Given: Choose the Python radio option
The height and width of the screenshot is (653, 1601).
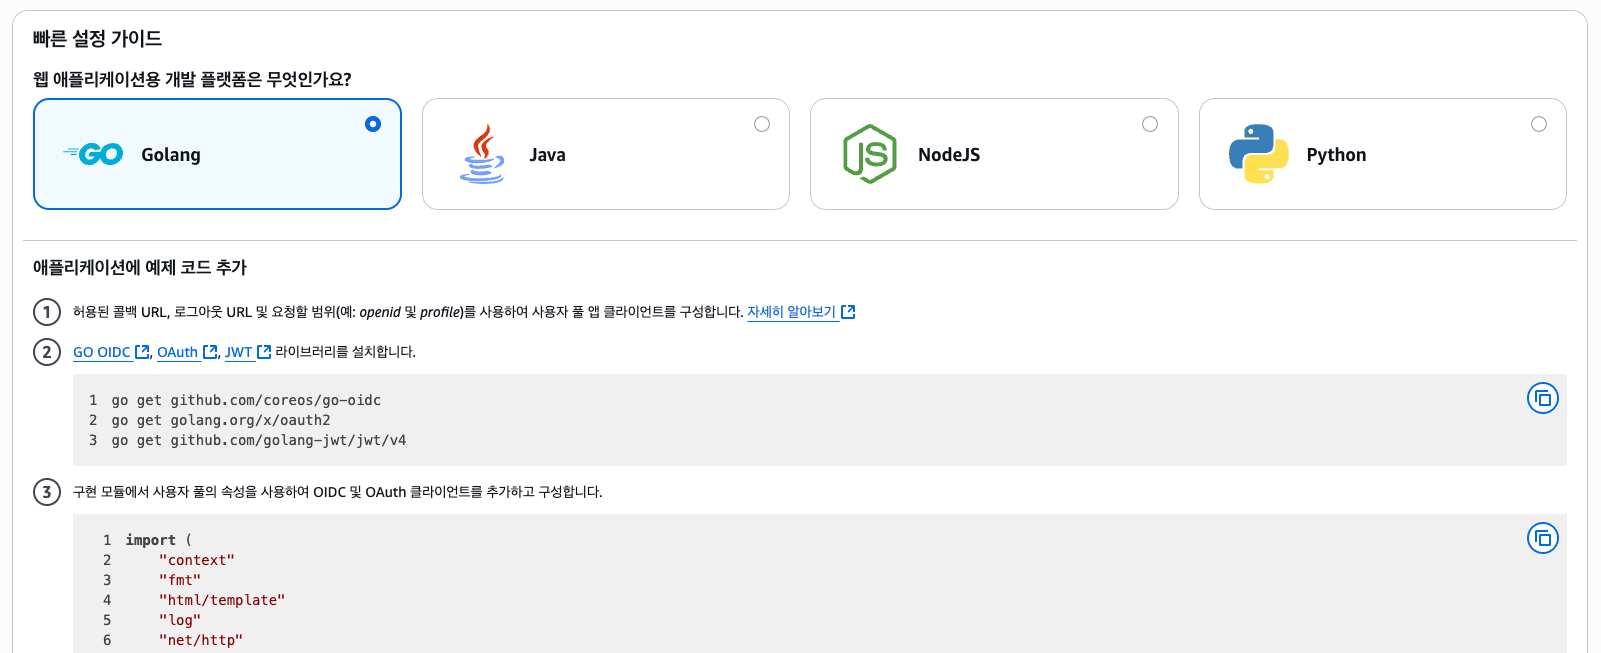Looking at the screenshot, I should [1539, 124].
